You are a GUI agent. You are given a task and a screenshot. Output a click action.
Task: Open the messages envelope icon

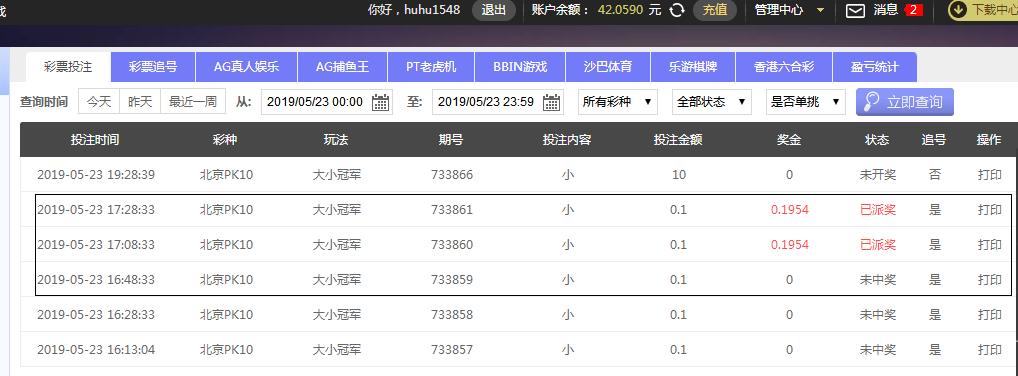856,10
